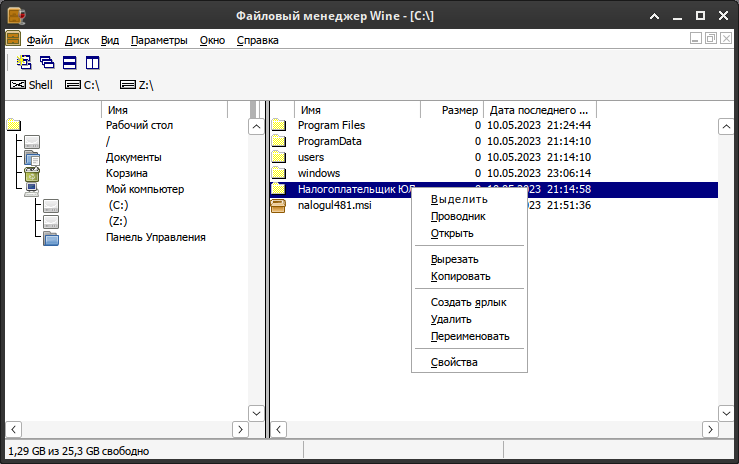Screen dimensions: 739x464
Task: Click left pane scroll up arrow
Action: pyautogui.click(x=256, y=127)
